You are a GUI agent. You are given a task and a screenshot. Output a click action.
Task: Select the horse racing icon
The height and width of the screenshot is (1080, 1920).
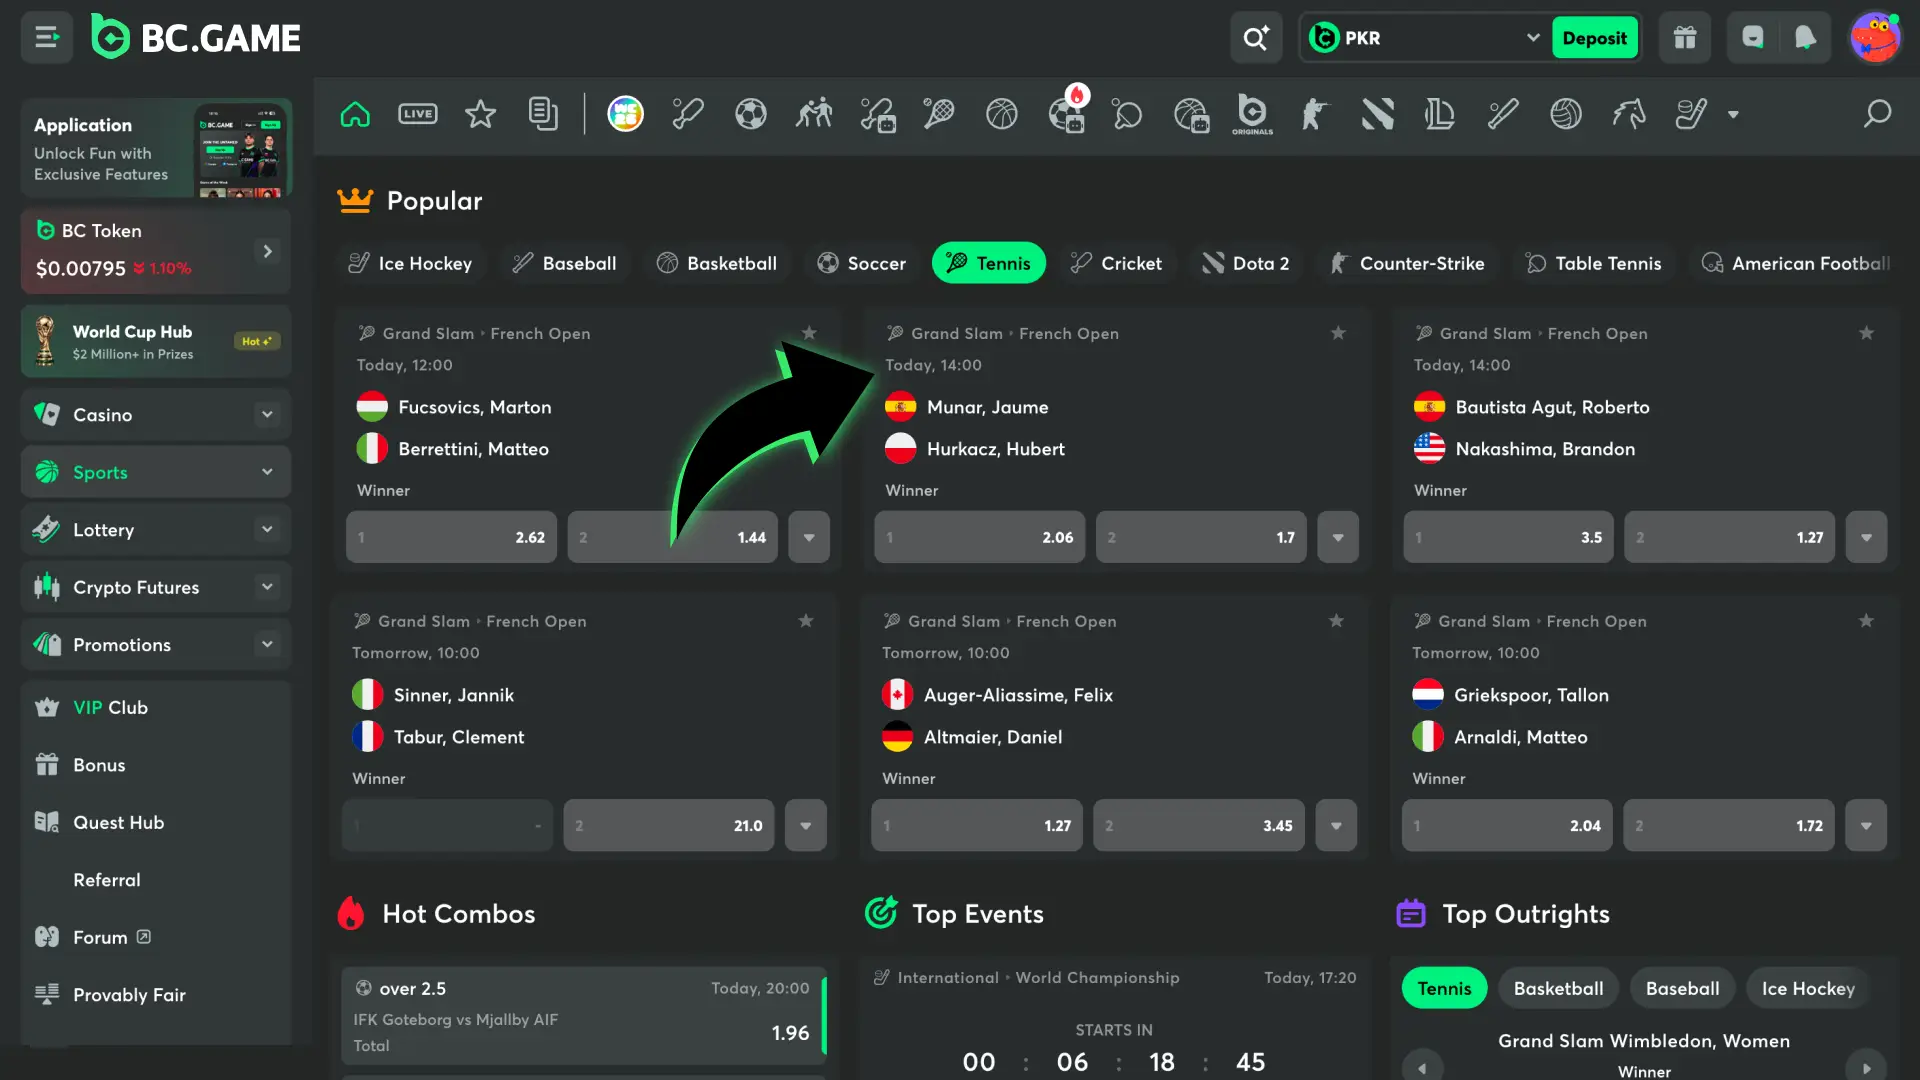(x=1629, y=114)
